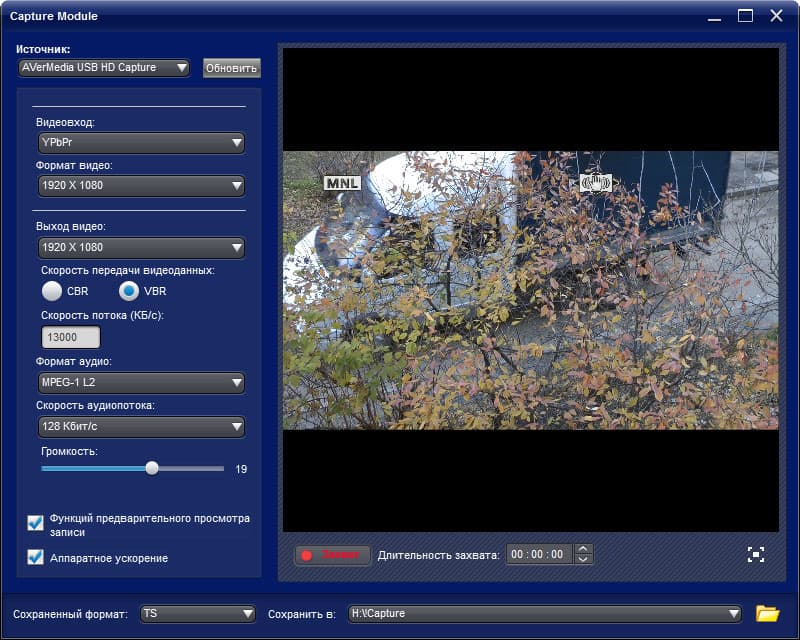Increase capture duration with the up arrow
Screen dimensions: 800x640
coord(583,549)
